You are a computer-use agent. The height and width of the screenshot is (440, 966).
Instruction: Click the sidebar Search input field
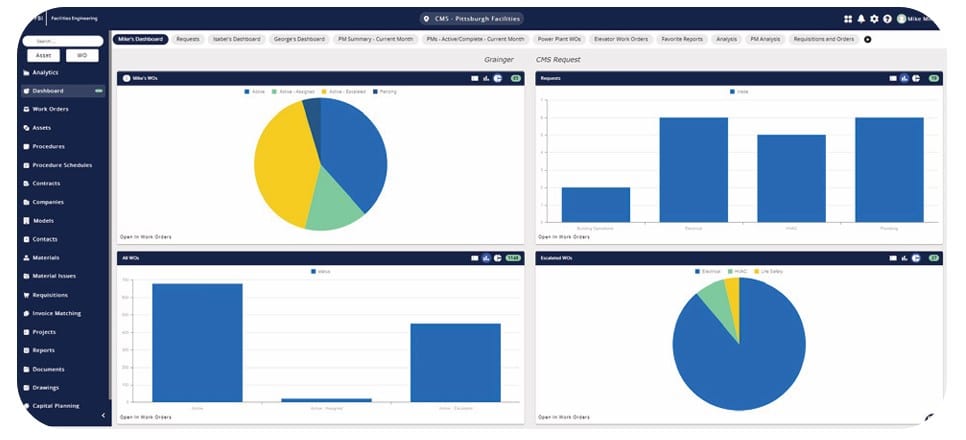62,42
